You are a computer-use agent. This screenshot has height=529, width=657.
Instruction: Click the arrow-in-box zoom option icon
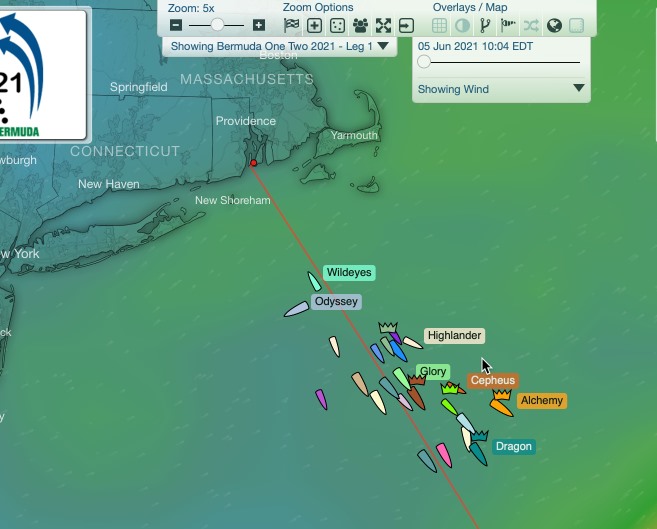pyautogui.click(x=406, y=25)
